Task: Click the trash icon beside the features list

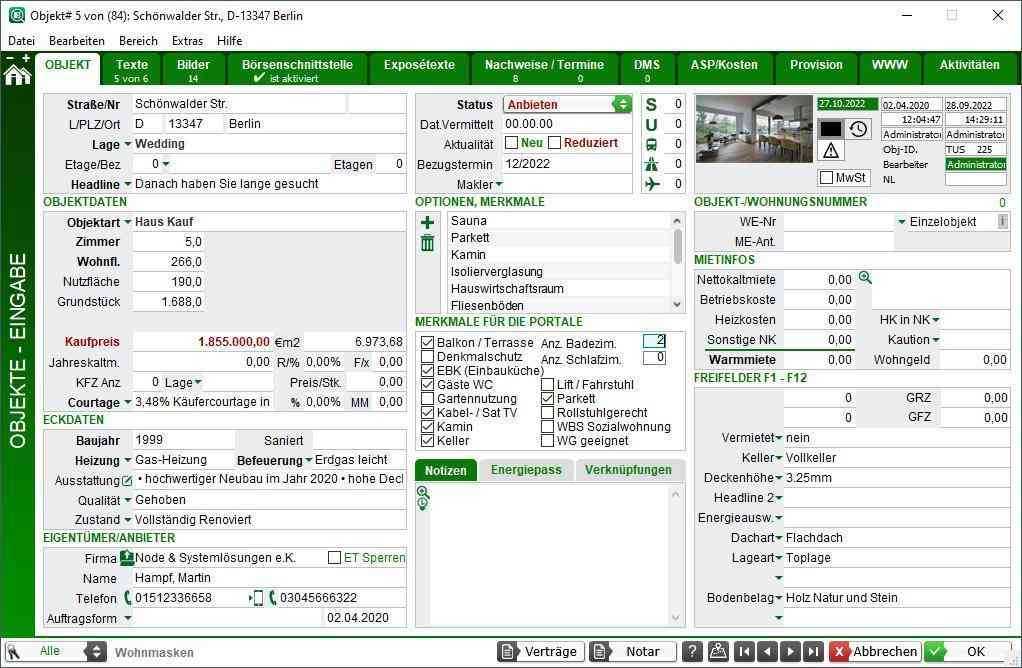Action: tap(427, 243)
